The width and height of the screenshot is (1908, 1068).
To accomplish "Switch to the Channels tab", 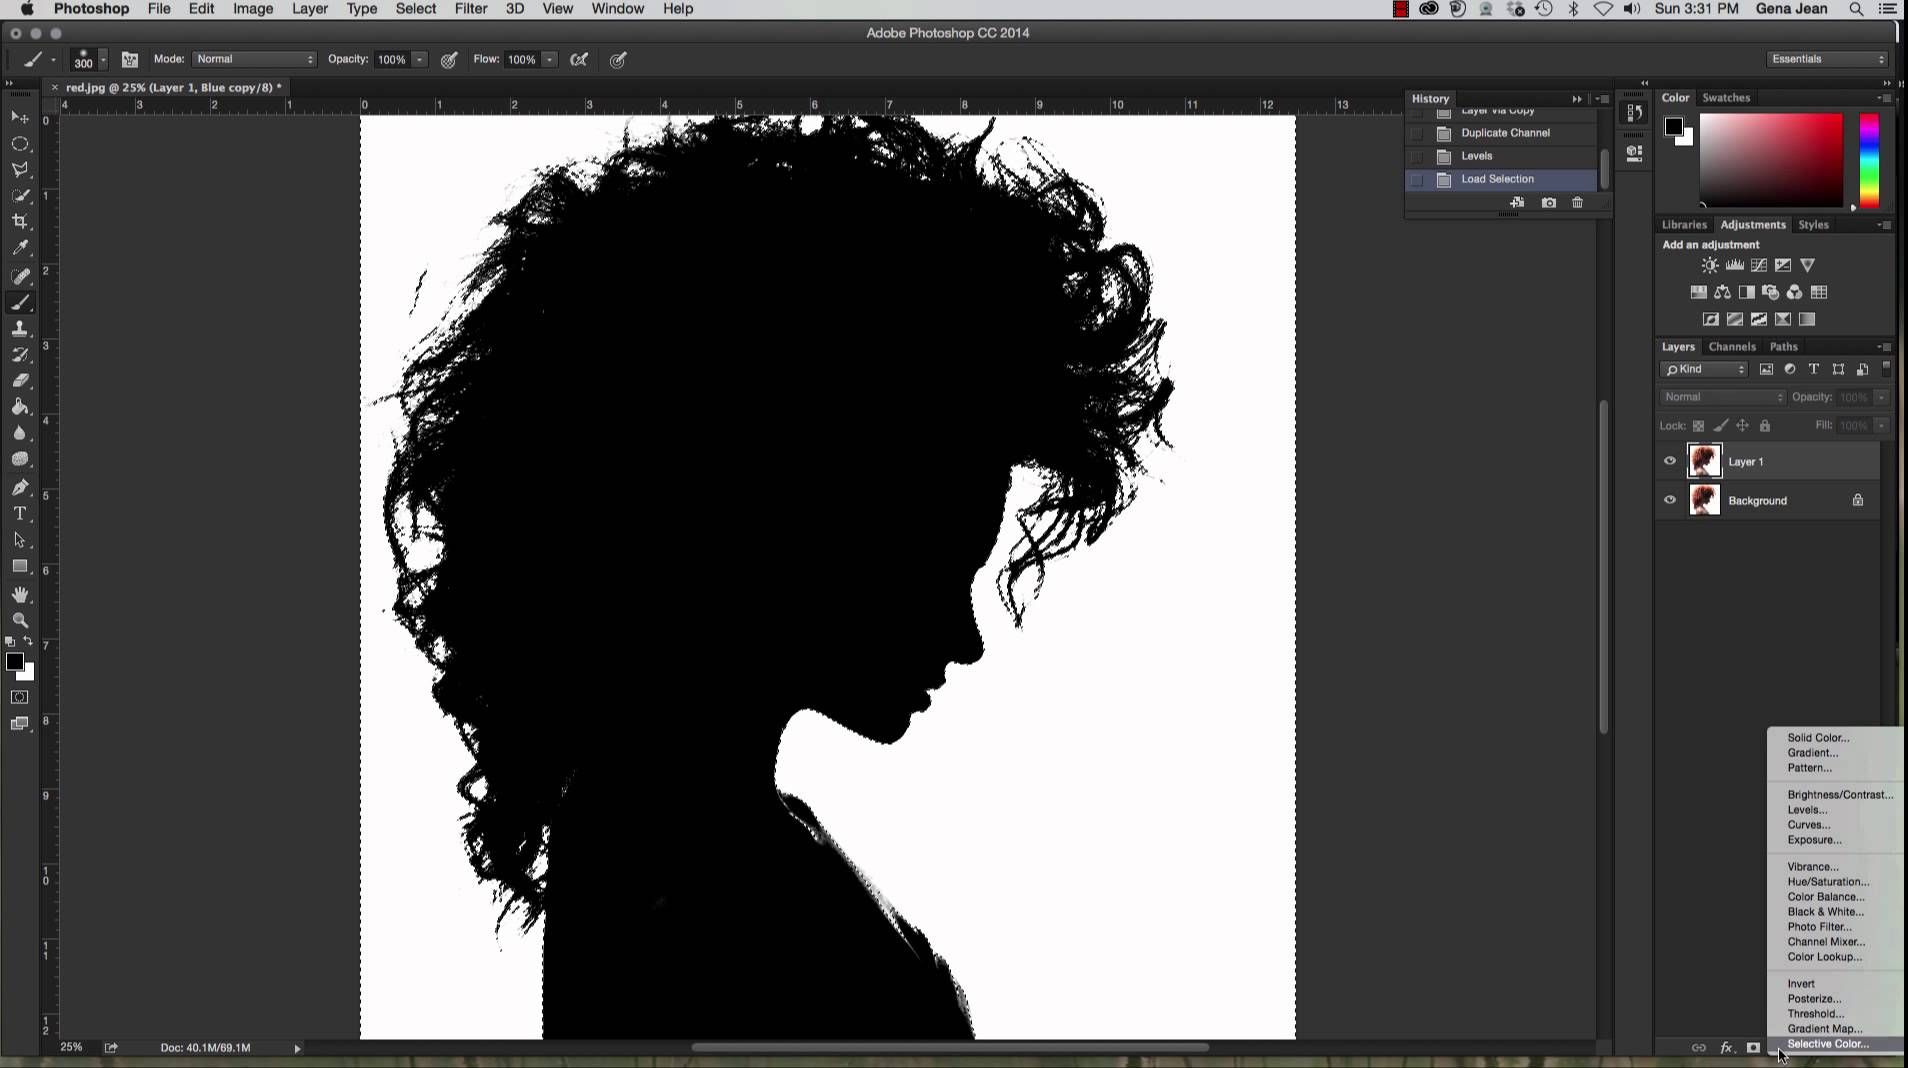I will click(1732, 347).
